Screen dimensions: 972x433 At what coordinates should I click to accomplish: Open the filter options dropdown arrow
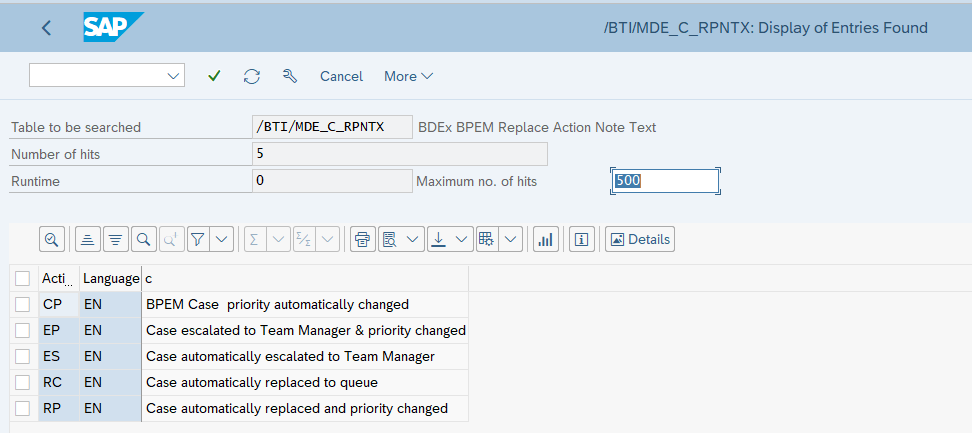pyautogui.click(x=222, y=240)
